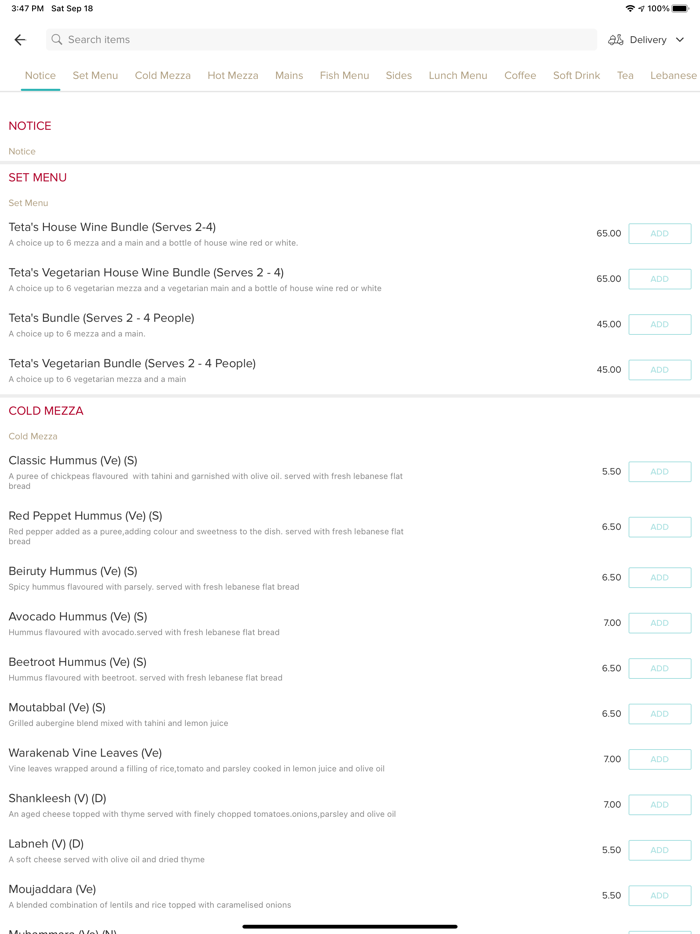Open the Cold Mezza tab

point(163,75)
